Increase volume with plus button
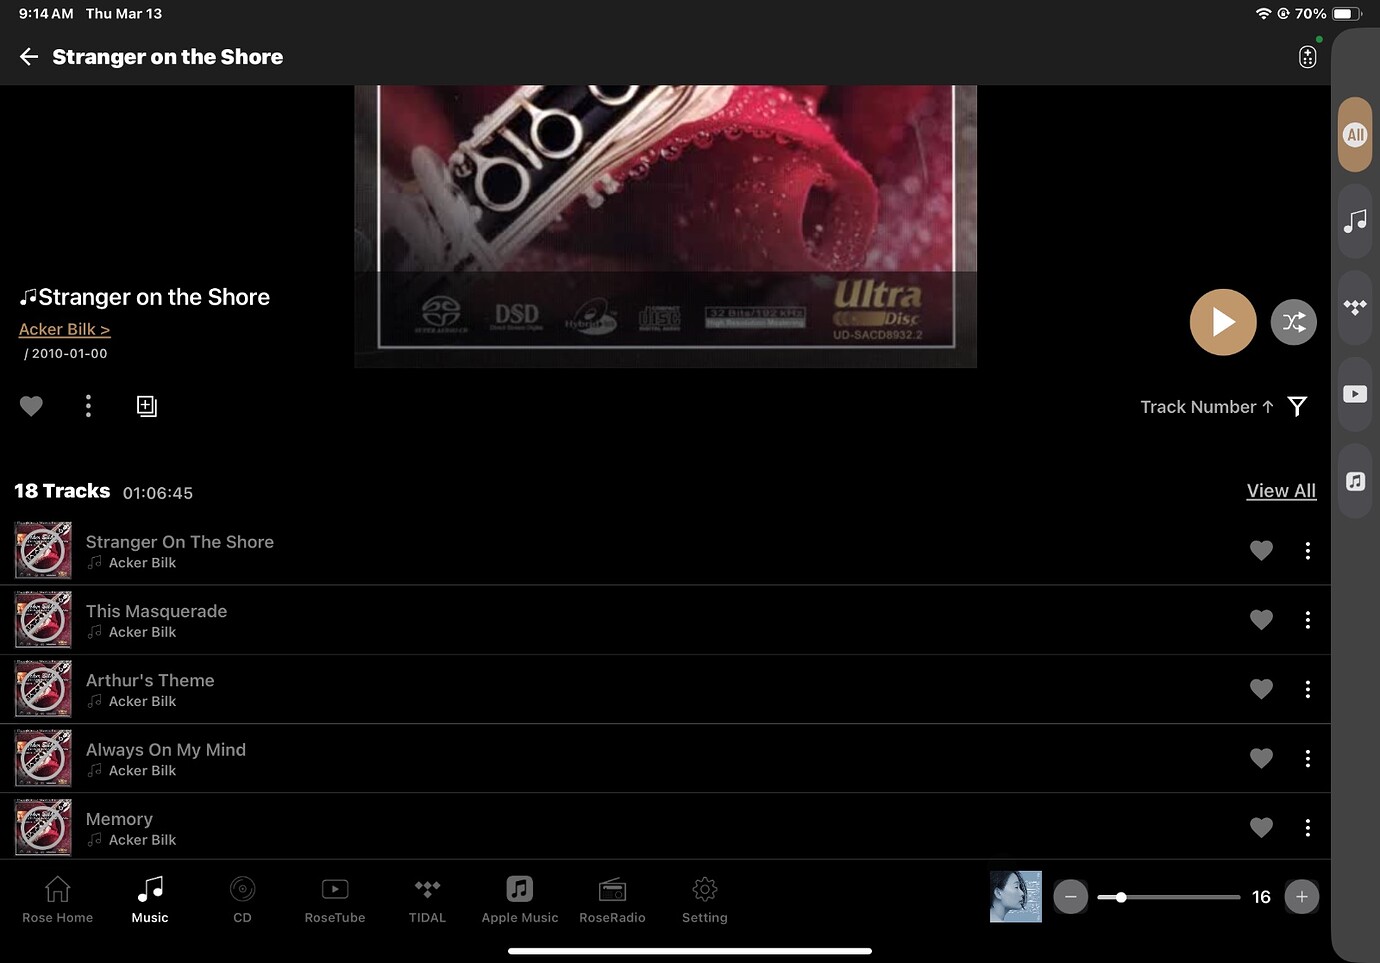Screen dimensions: 1380x963 tap(1301, 897)
